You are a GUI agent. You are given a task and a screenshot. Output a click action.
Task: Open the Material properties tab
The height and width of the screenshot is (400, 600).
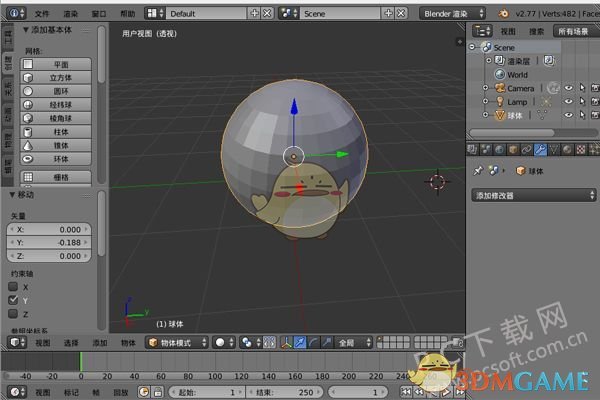(567, 149)
